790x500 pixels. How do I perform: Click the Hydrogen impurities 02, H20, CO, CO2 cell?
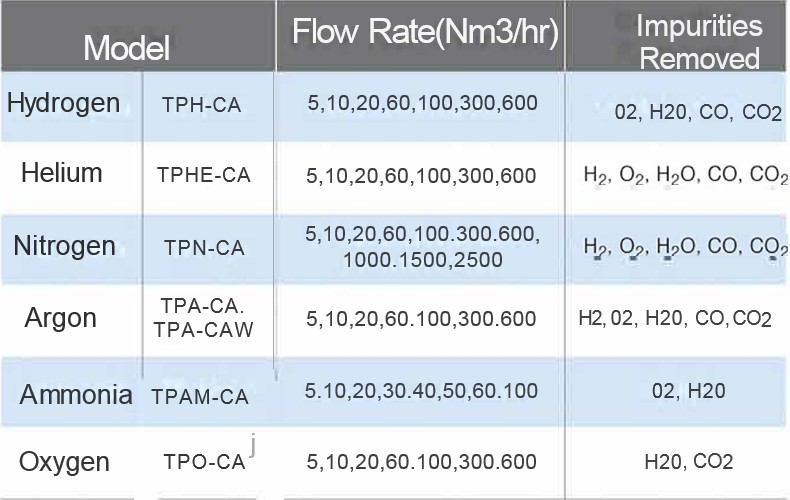pos(698,112)
